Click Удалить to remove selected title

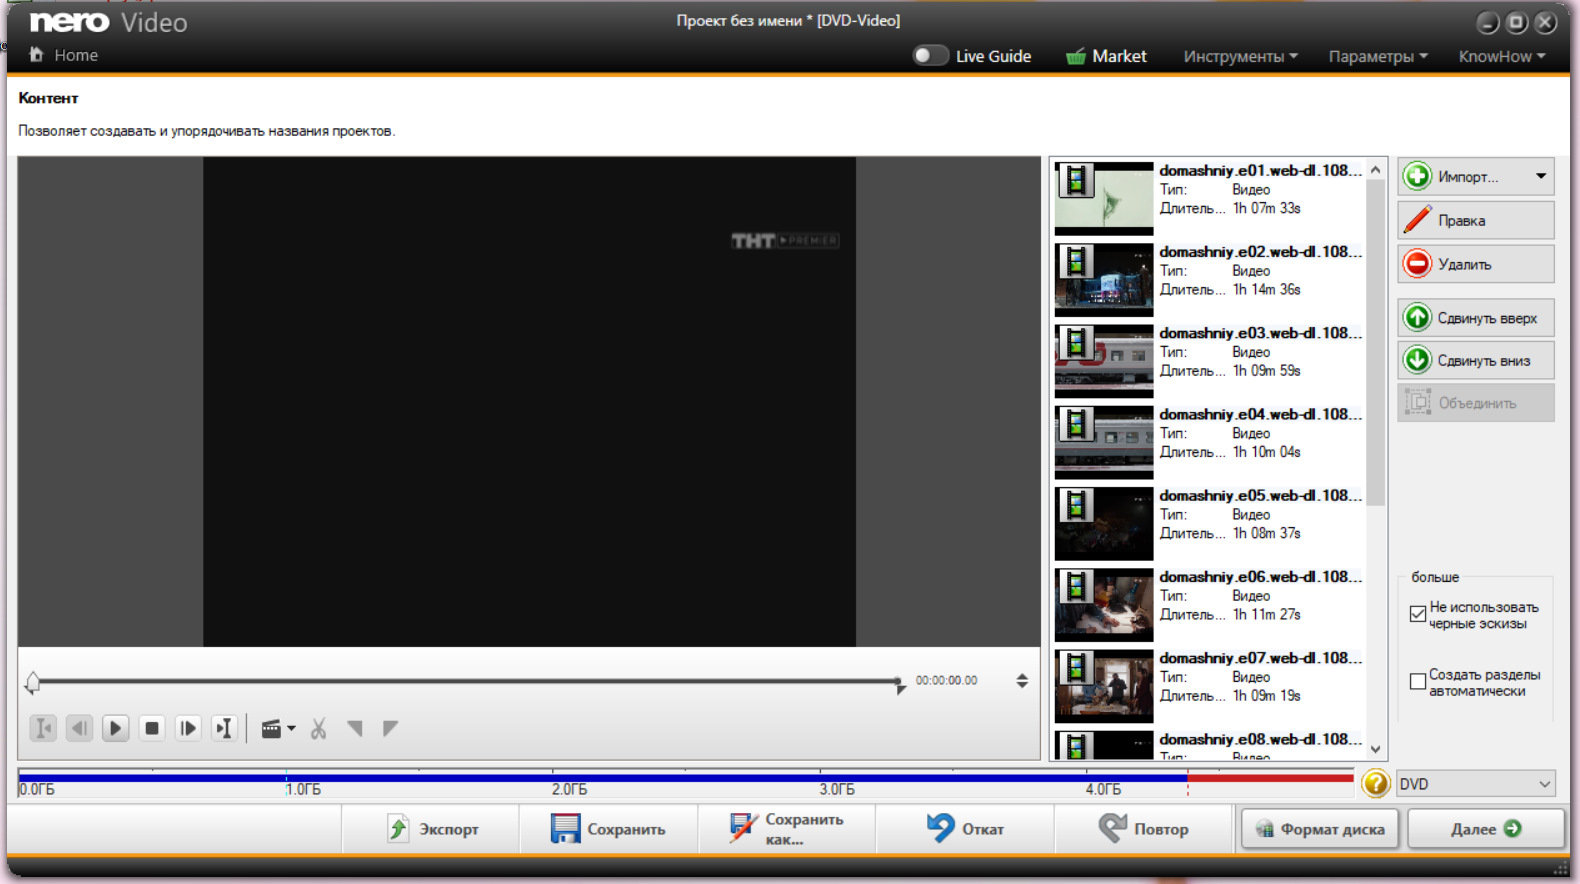1476,264
